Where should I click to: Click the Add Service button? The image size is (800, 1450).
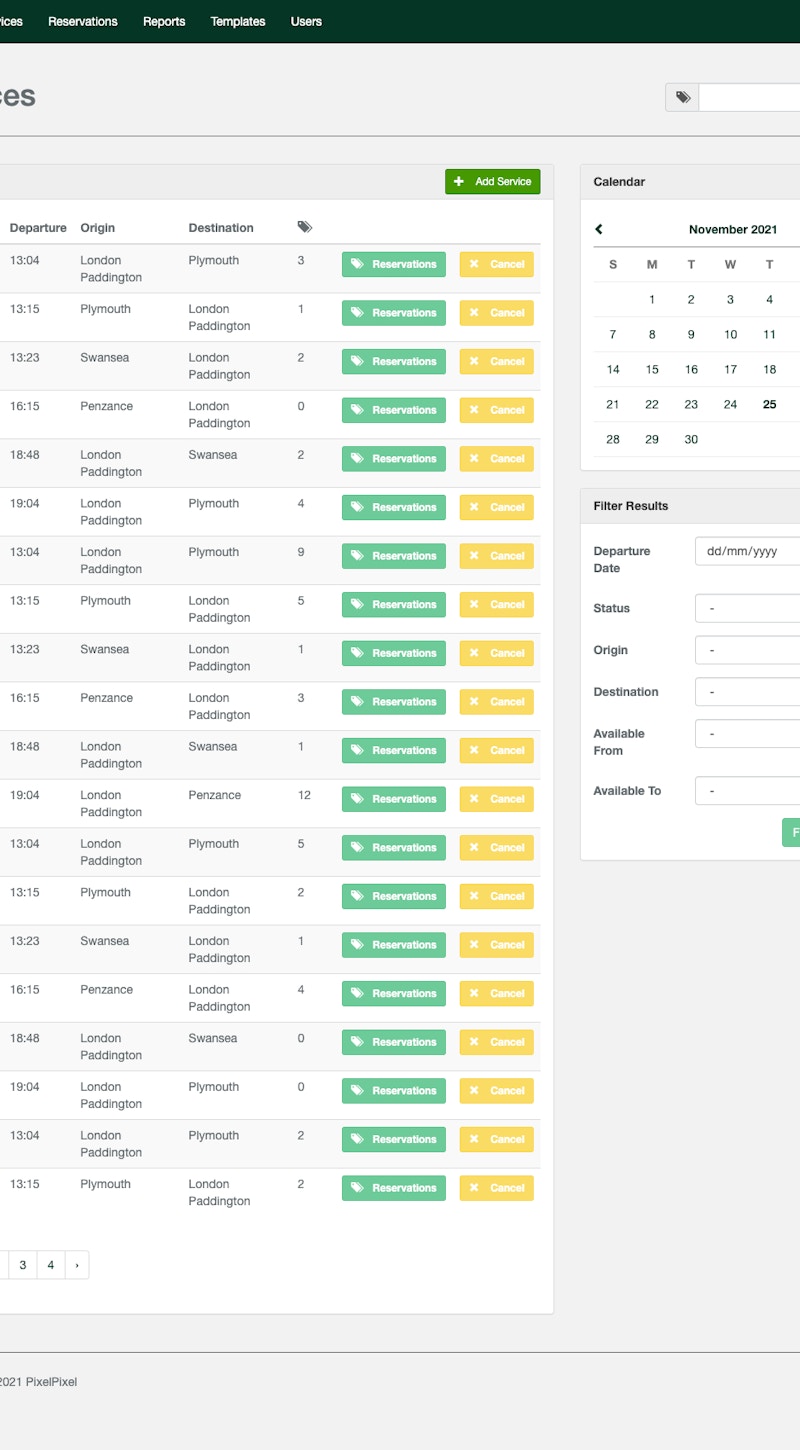click(493, 182)
